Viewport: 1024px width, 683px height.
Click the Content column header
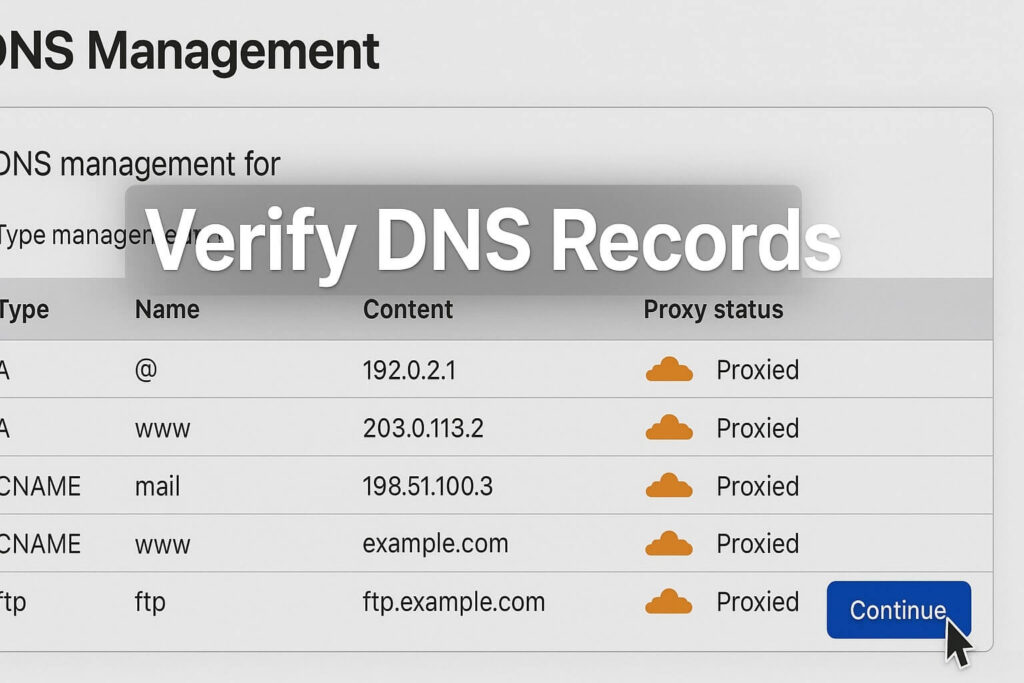click(x=407, y=310)
